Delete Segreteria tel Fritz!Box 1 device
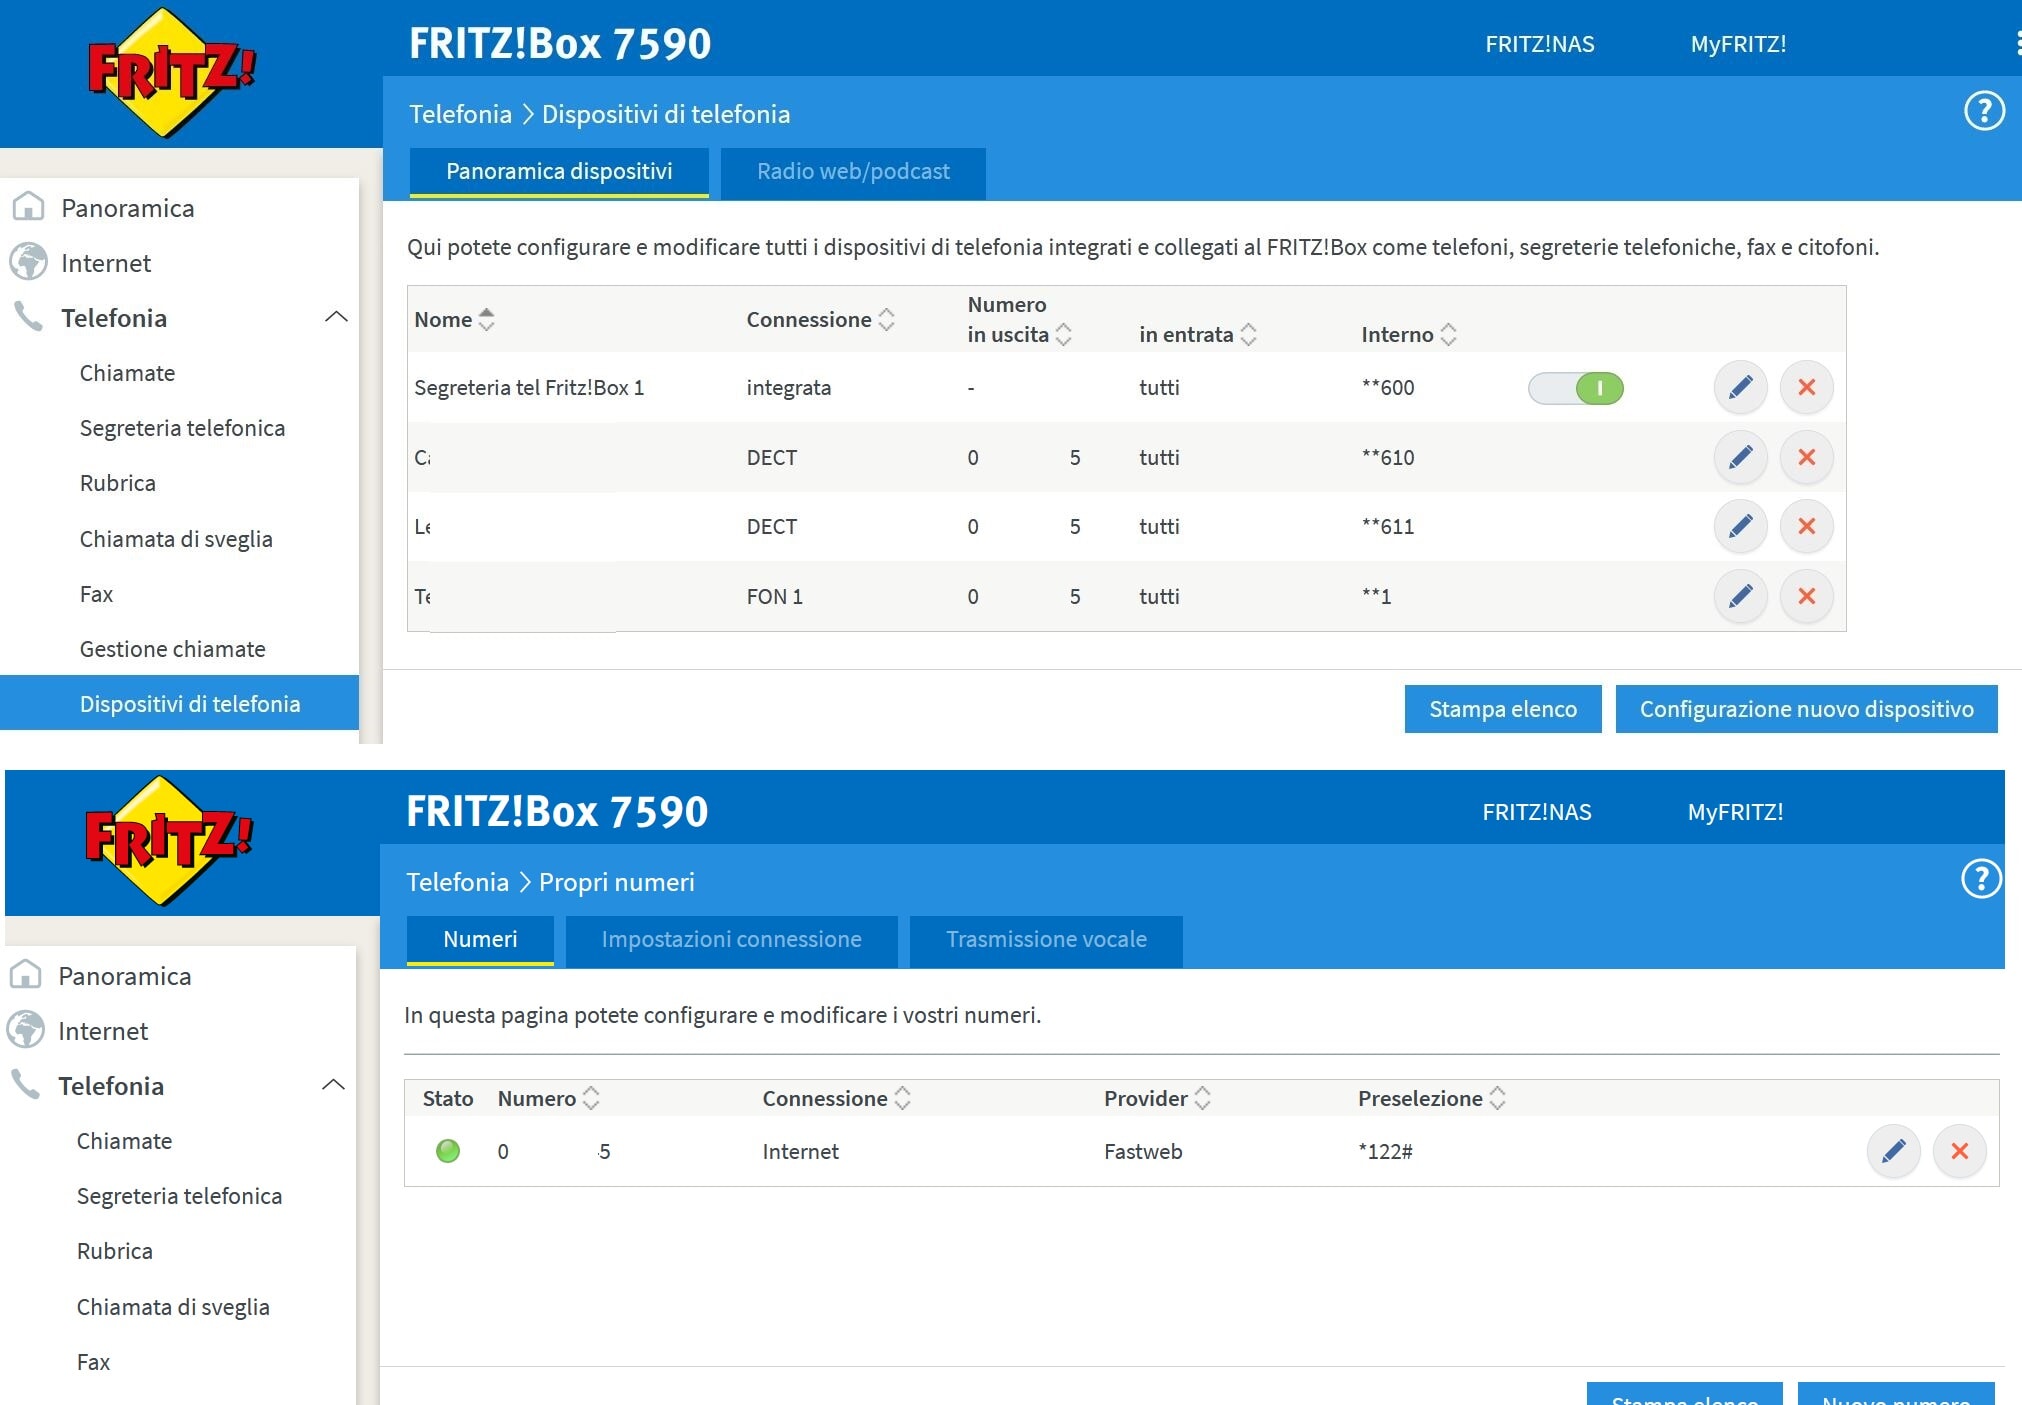The width and height of the screenshot is (2022, 1405). pos(1806,387)
